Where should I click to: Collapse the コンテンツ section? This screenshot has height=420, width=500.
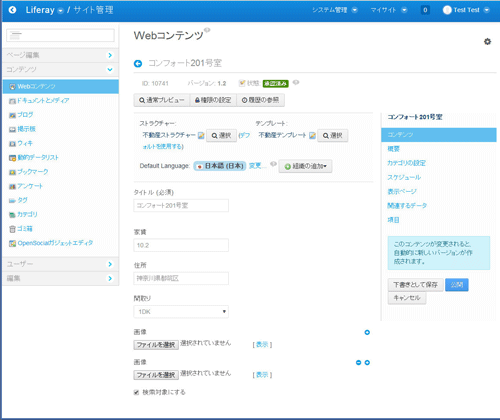coord(60,69)
